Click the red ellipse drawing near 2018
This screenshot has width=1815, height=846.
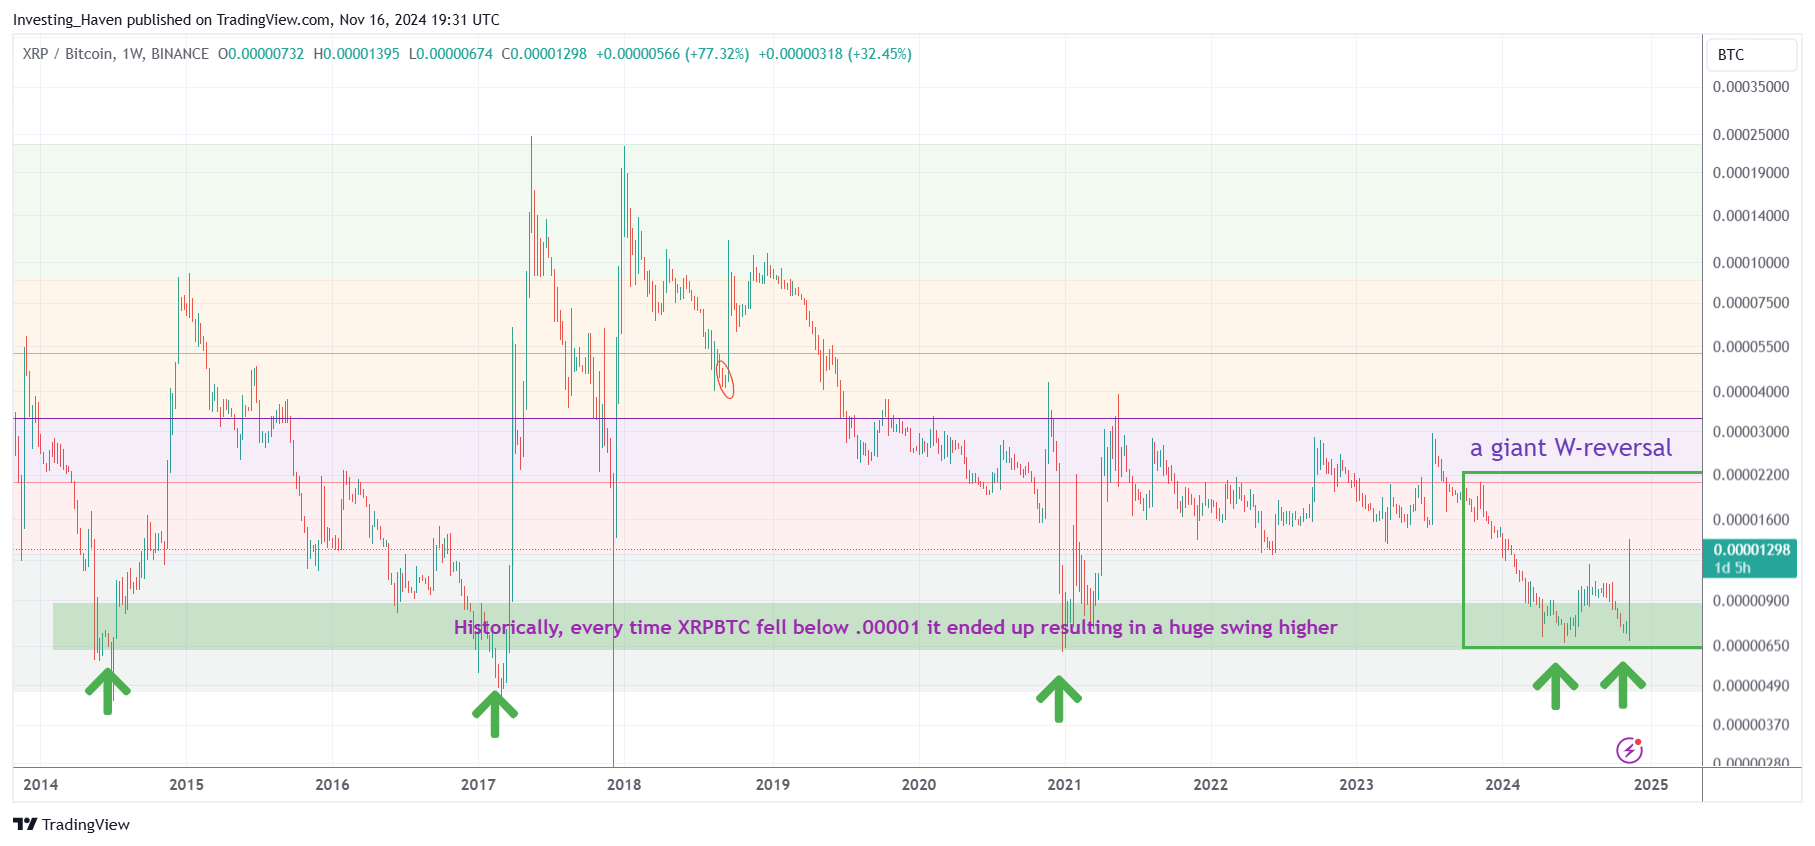(x=725, y=380)
